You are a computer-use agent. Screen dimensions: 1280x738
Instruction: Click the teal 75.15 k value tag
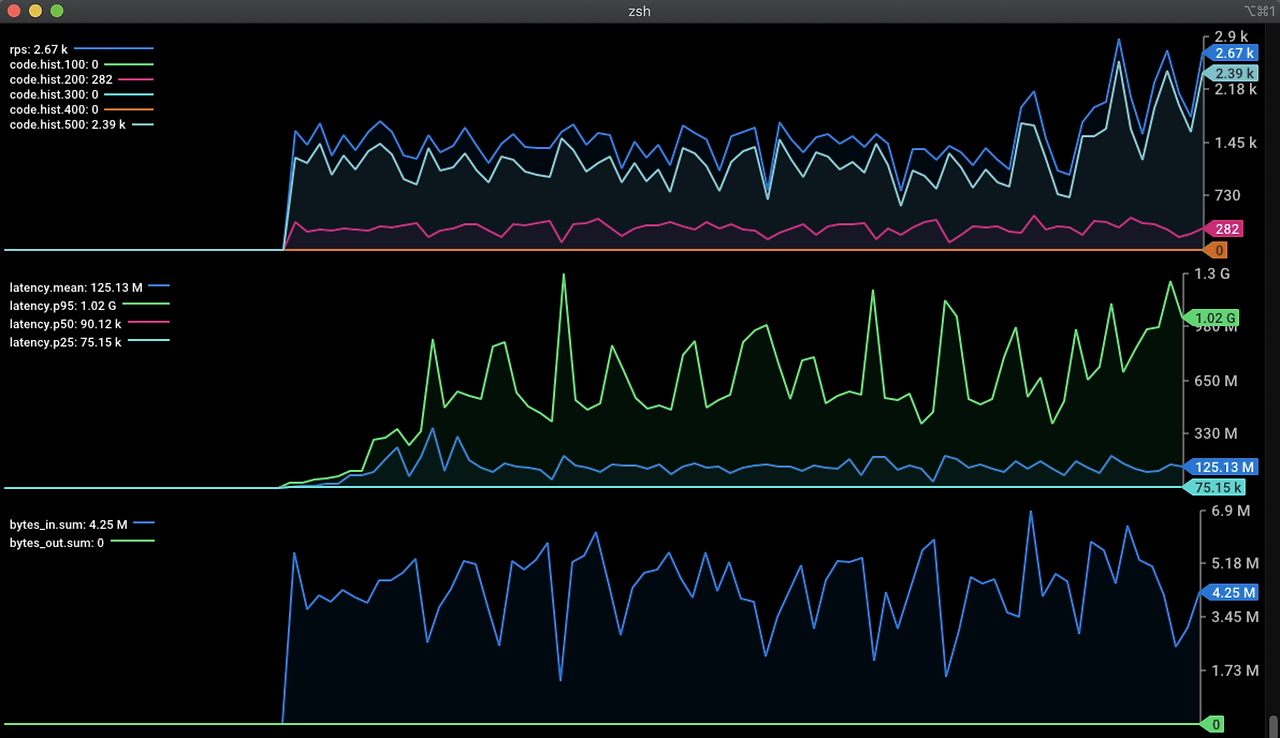point(1216,487)
